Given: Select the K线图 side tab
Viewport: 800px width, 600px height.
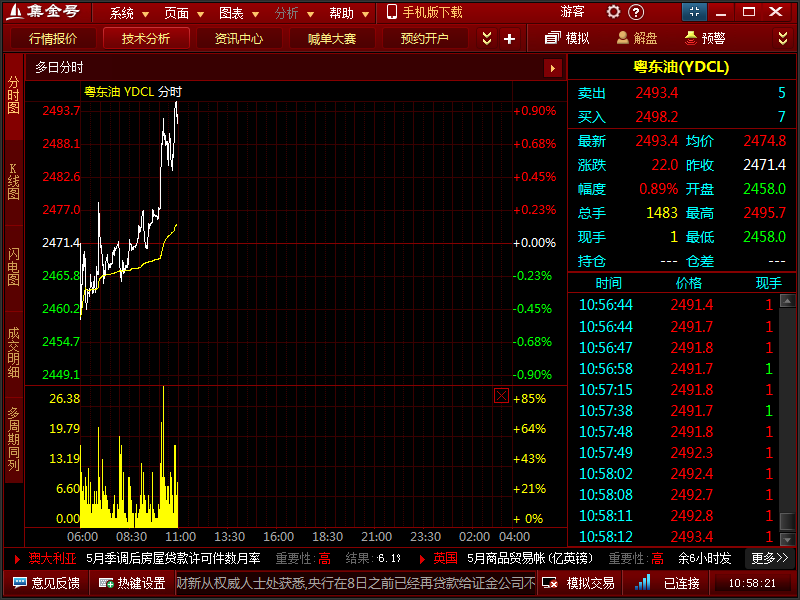Looking at the screenshot, I should pos(14,182).
